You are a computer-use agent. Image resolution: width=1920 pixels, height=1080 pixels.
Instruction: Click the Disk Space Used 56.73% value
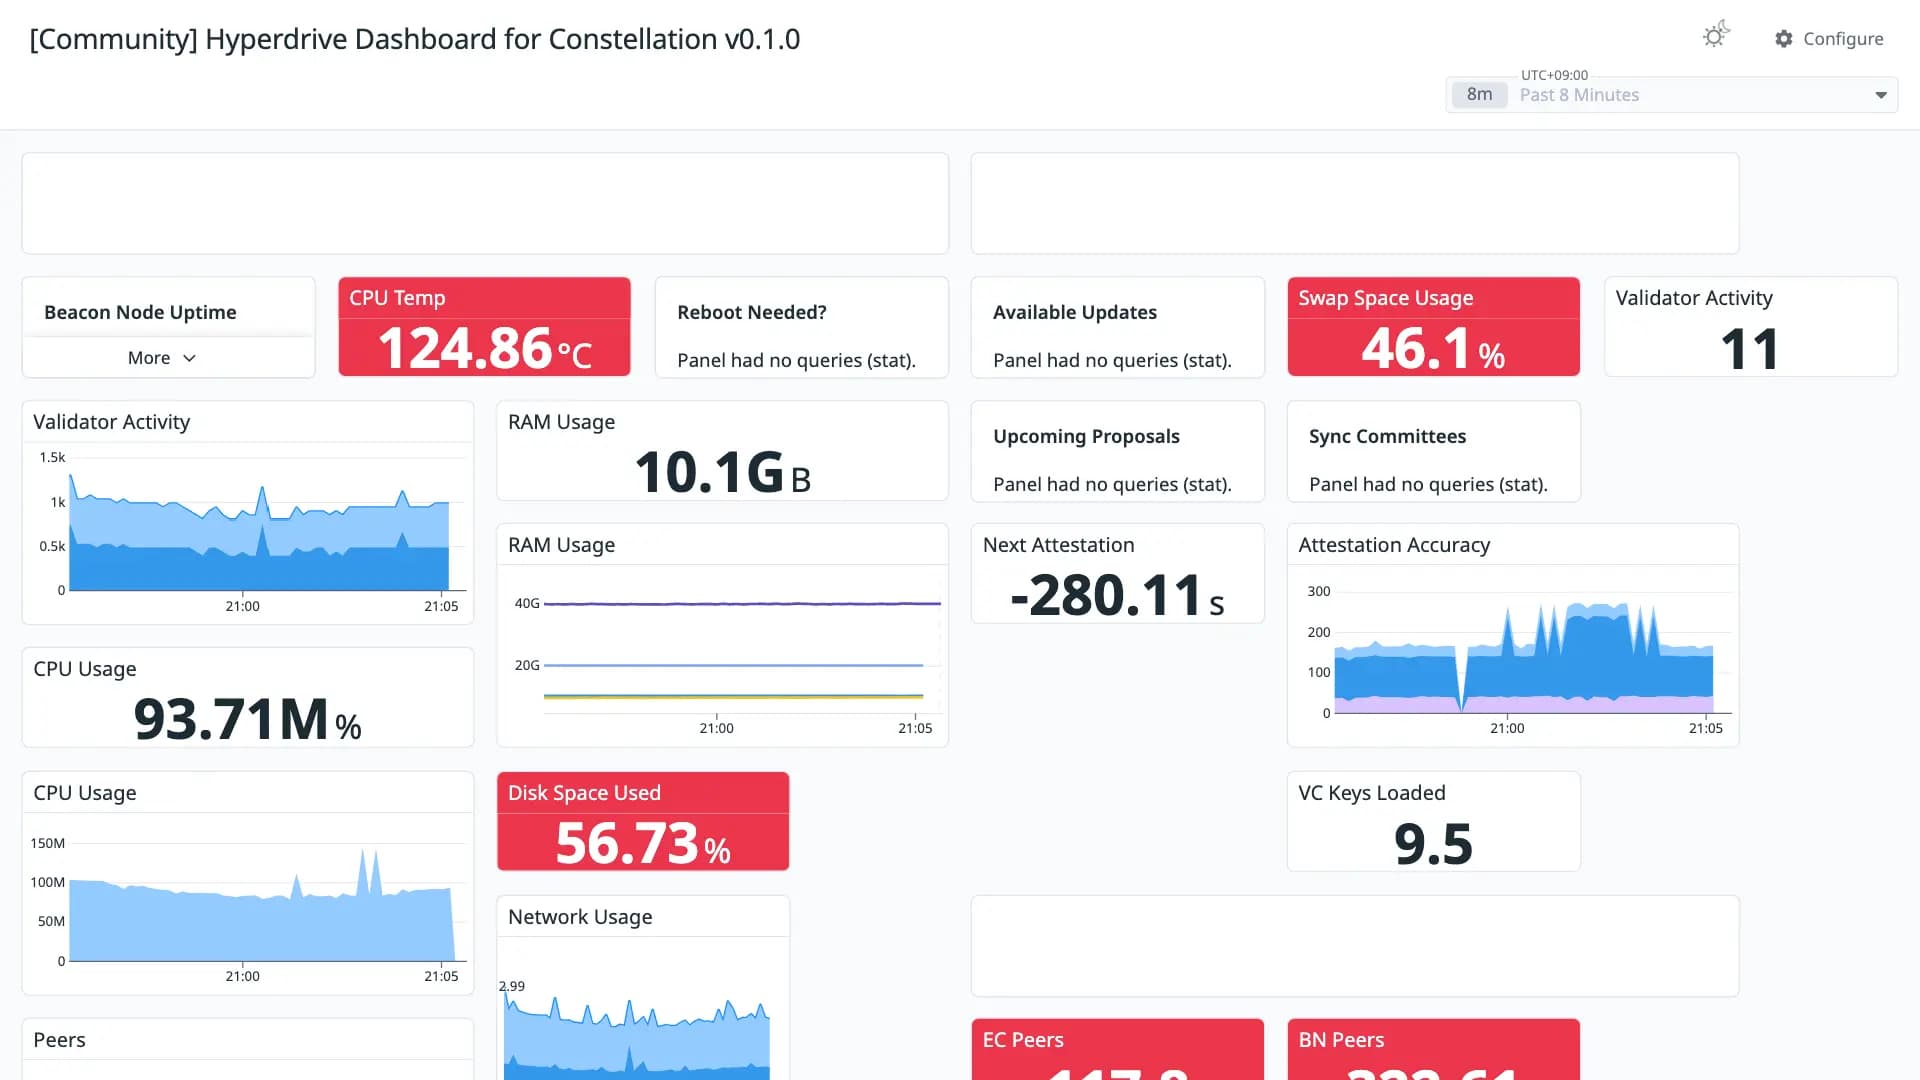(642, 844)
